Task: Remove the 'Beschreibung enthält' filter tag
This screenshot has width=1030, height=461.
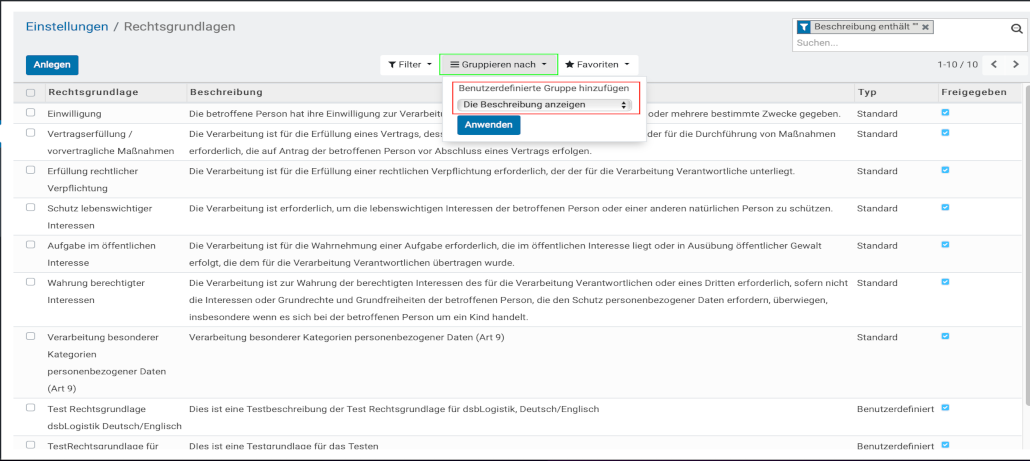Action: (925, 27)
